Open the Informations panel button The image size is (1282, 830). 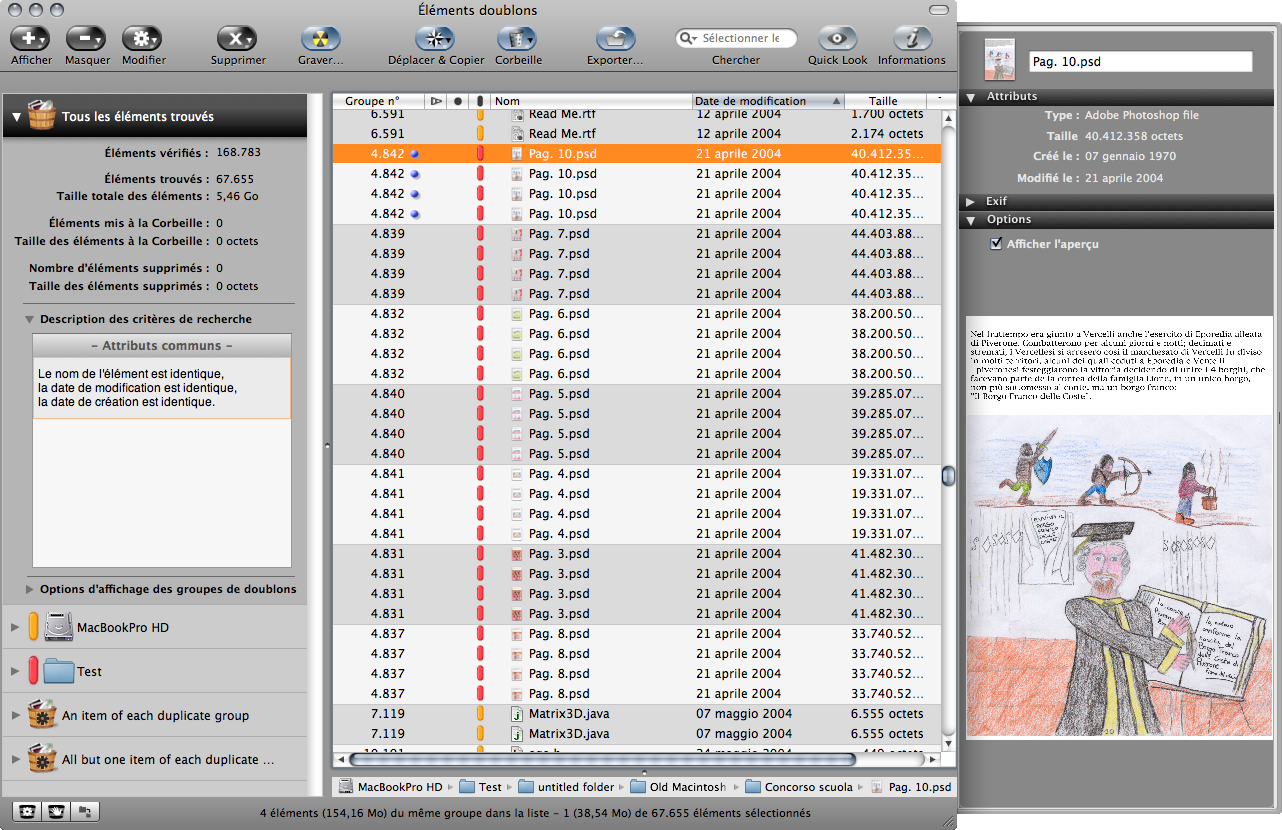click(911, 39)
